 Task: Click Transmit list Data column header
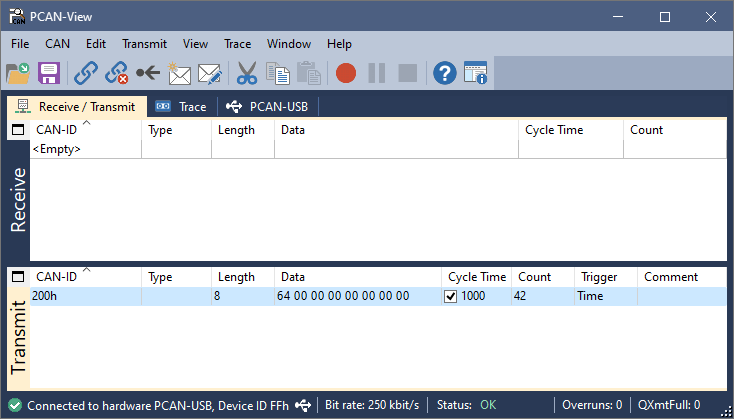point(358,277)
